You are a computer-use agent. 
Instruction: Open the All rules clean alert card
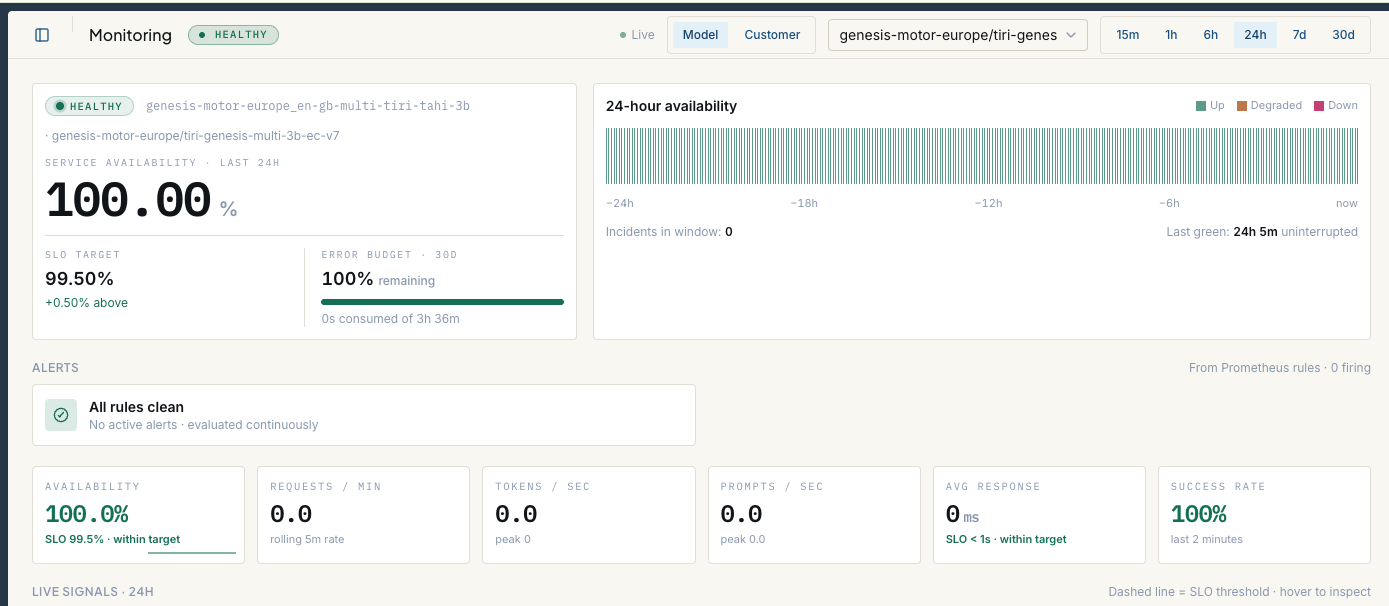[364, 415]
